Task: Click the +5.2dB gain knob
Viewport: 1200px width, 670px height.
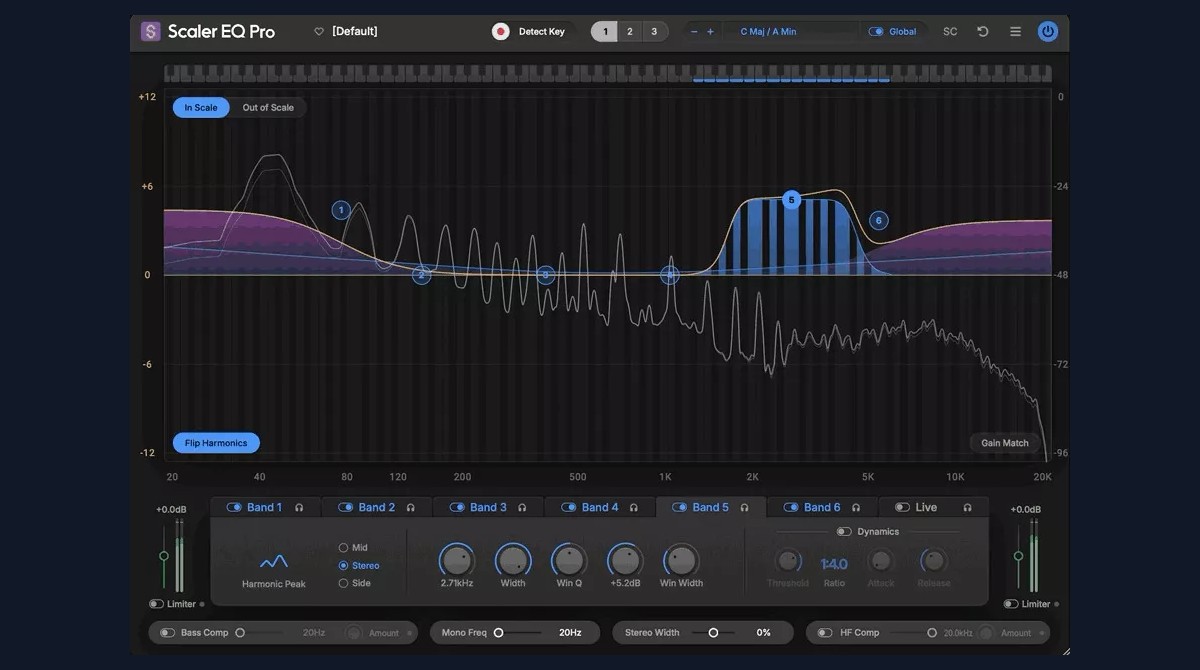Action: pyautogui.click(x=625, y=560)
